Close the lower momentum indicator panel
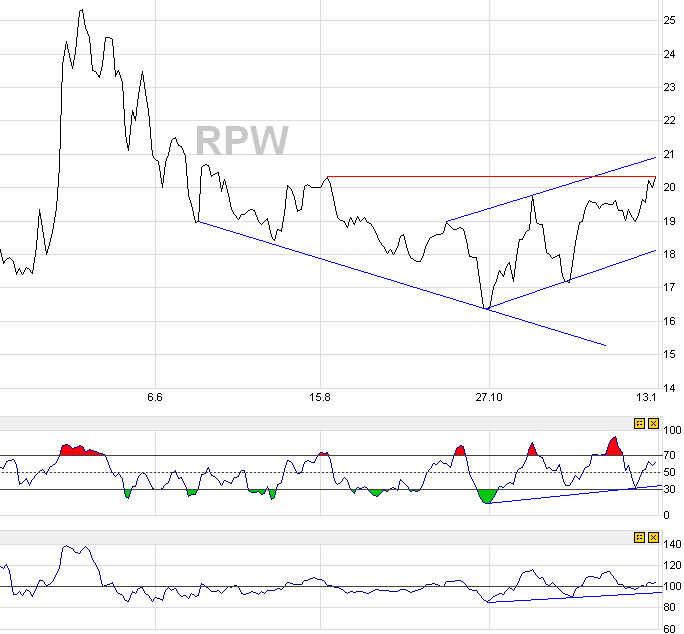Viewport: 684px width, 634px height. pos(653,537)
